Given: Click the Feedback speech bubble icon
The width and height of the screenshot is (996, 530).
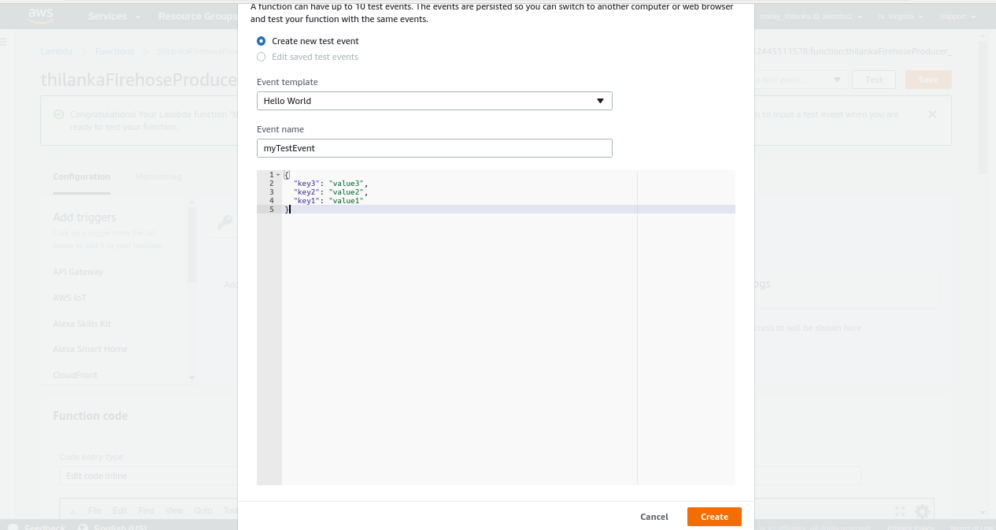Looking at the screenshot, I should [x=13, y=526].
